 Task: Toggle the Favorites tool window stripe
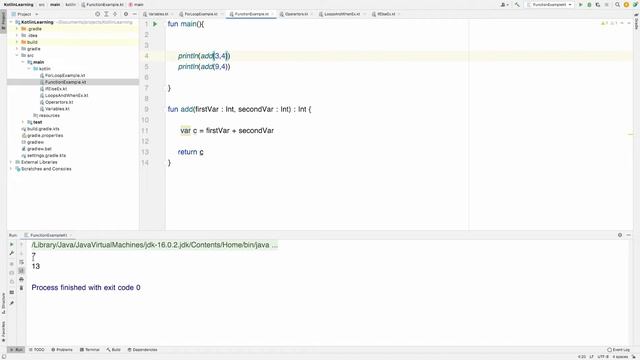point(3,331)
